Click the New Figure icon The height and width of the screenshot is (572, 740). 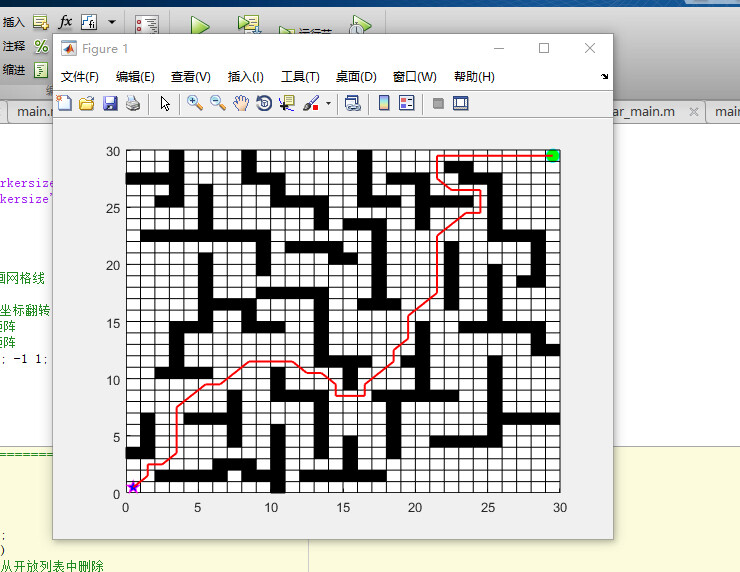click(64, 103)
